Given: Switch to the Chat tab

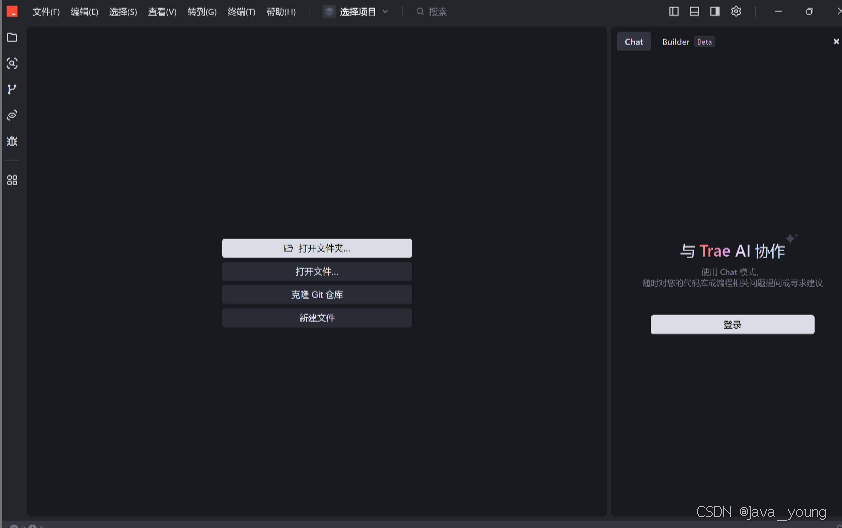Looking at the screenshot, I should coord(634,42).
